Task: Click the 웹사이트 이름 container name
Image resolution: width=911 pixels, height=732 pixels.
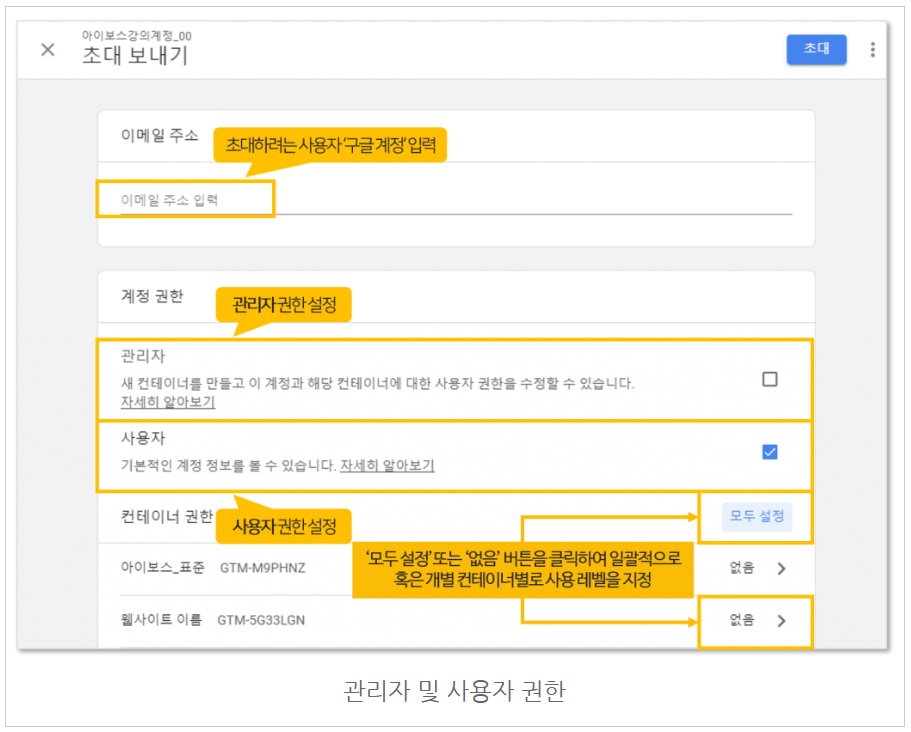Action: pos(161,620)
